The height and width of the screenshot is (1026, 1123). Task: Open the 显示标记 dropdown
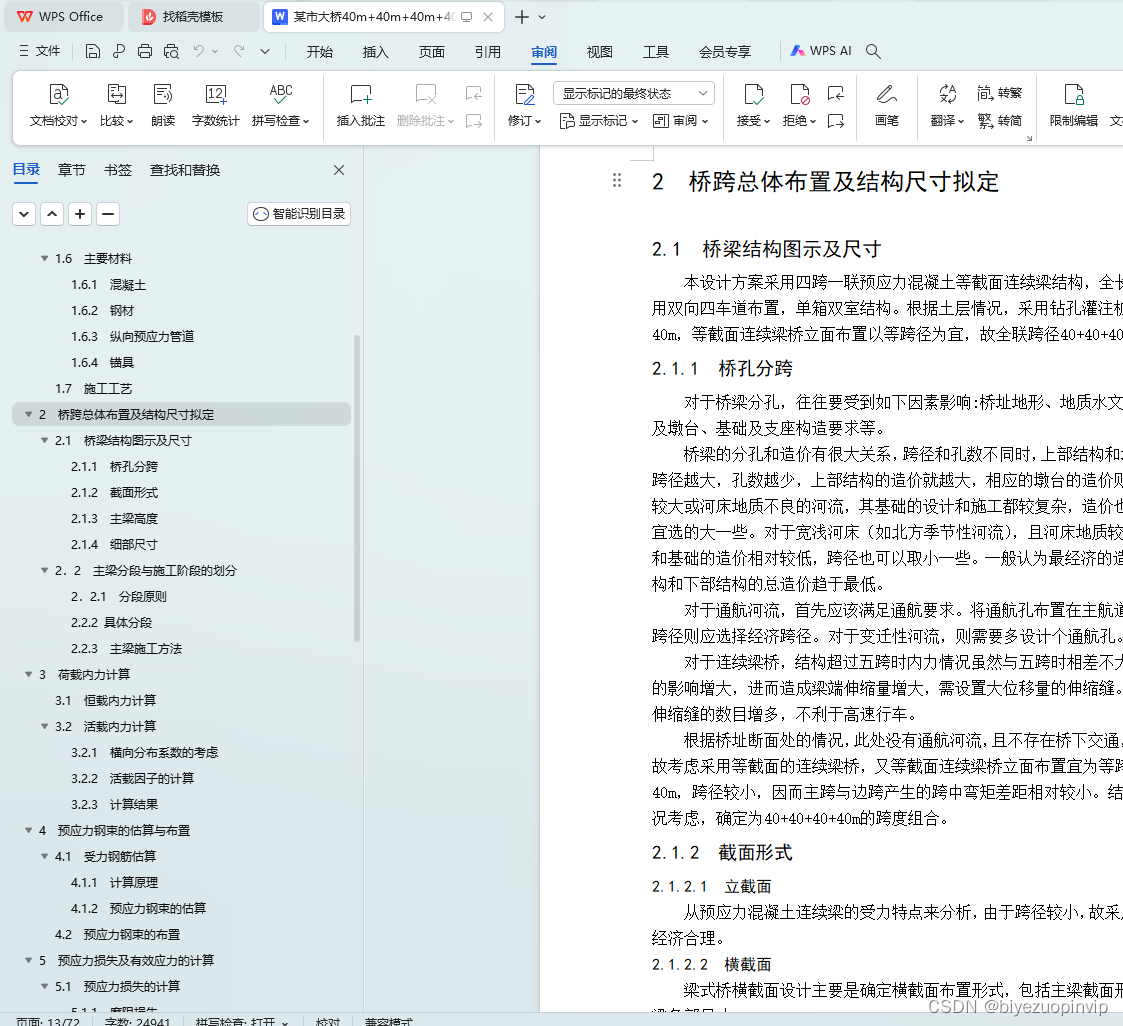pyautogui.click(x=599, y=121)
